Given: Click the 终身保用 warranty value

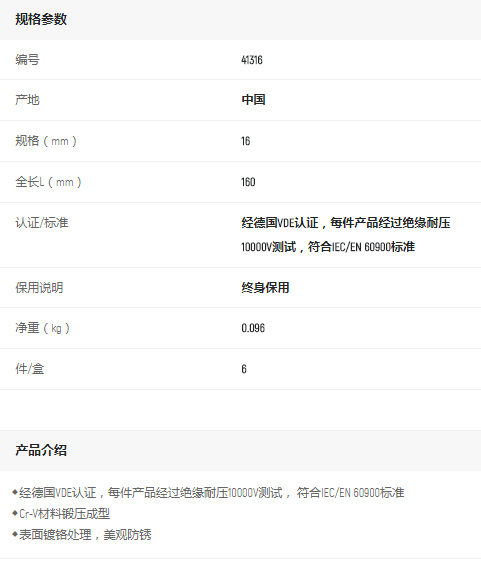Looking at the screenshot, I should (x=265, y=288).
